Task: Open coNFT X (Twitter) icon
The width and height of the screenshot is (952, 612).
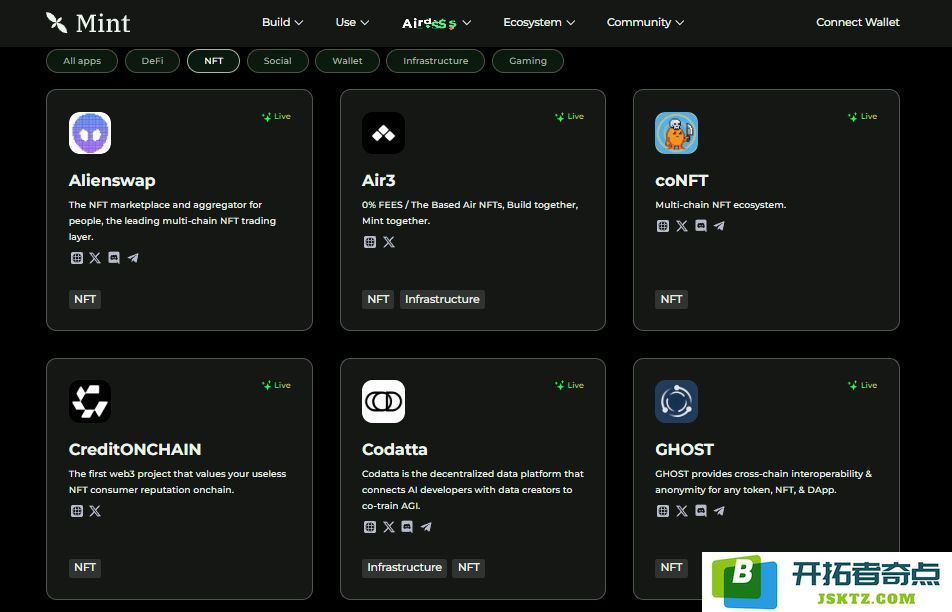Action: pos(682,226)
